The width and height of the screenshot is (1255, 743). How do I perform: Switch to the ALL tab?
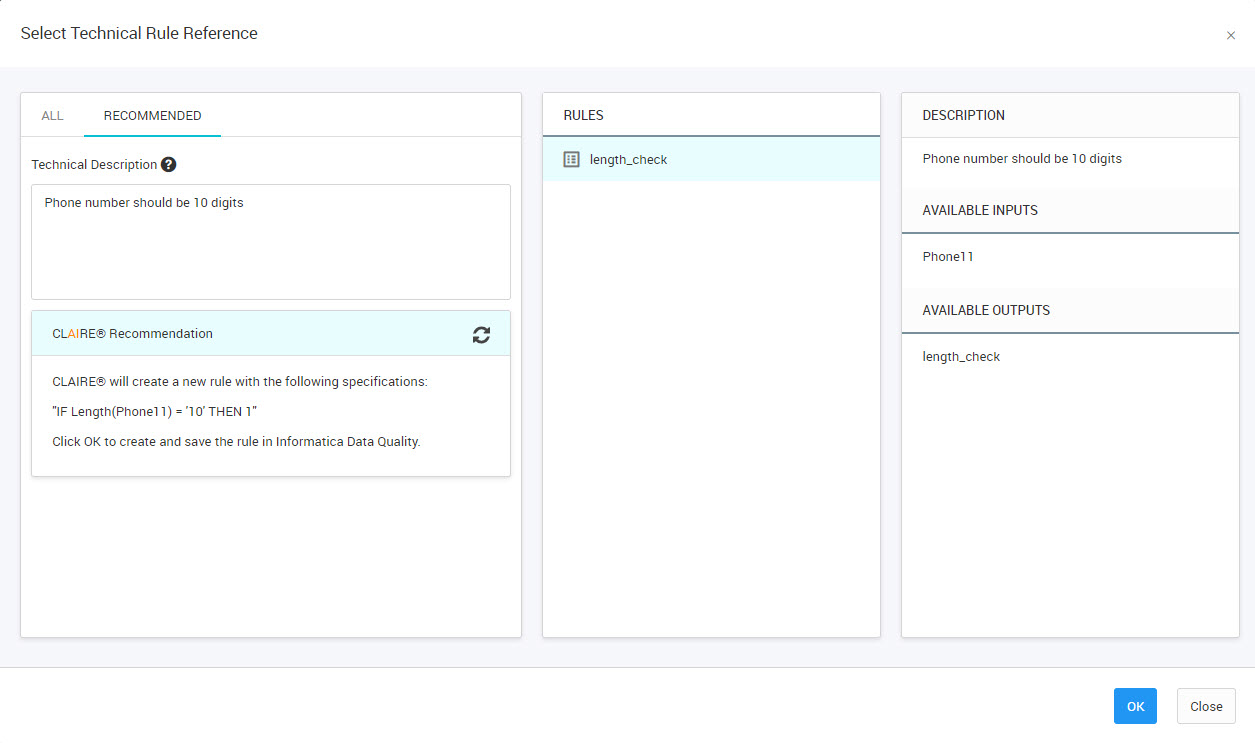tap(52, 116)
